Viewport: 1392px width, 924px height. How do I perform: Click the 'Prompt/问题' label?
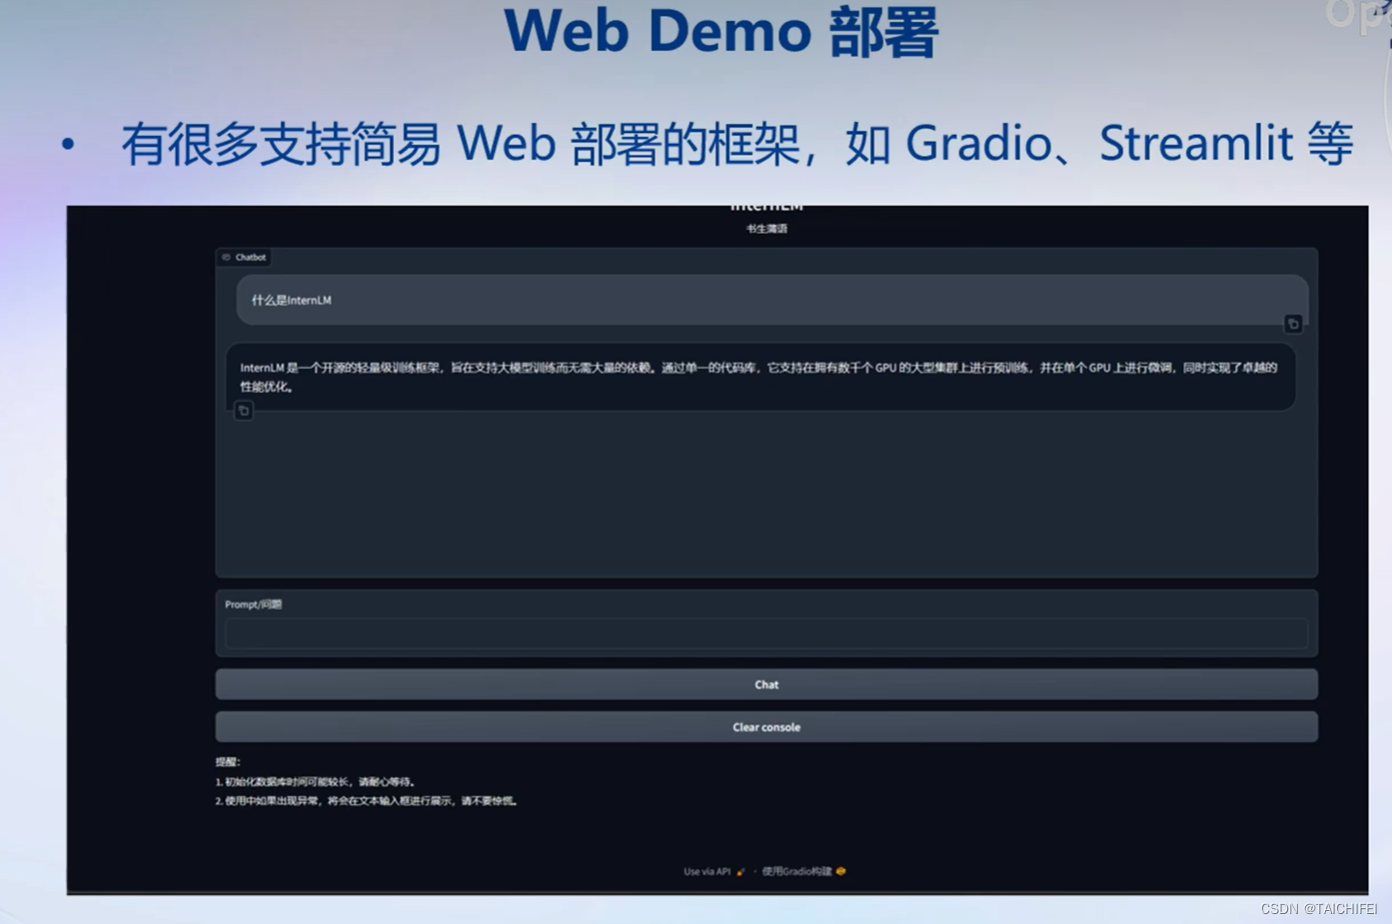click(x=253, y=604)
